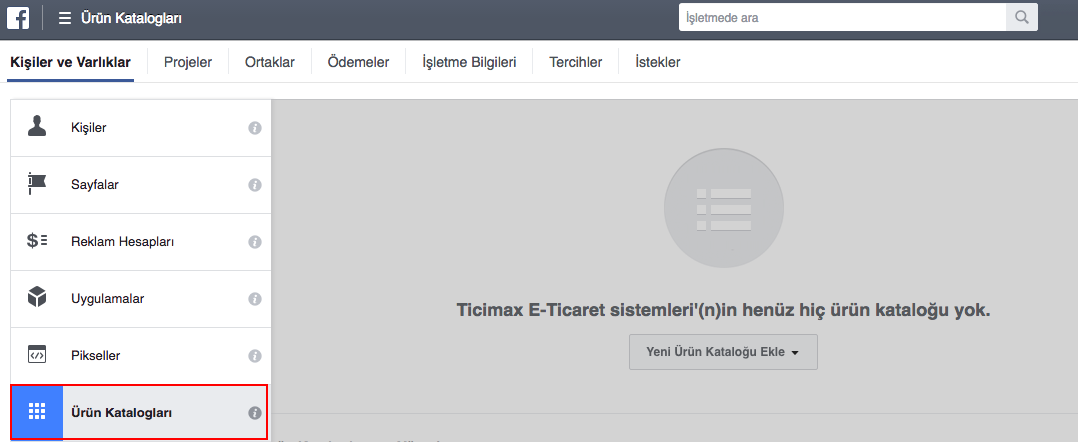Focus the İşletmede ara search field

[842, 17]
